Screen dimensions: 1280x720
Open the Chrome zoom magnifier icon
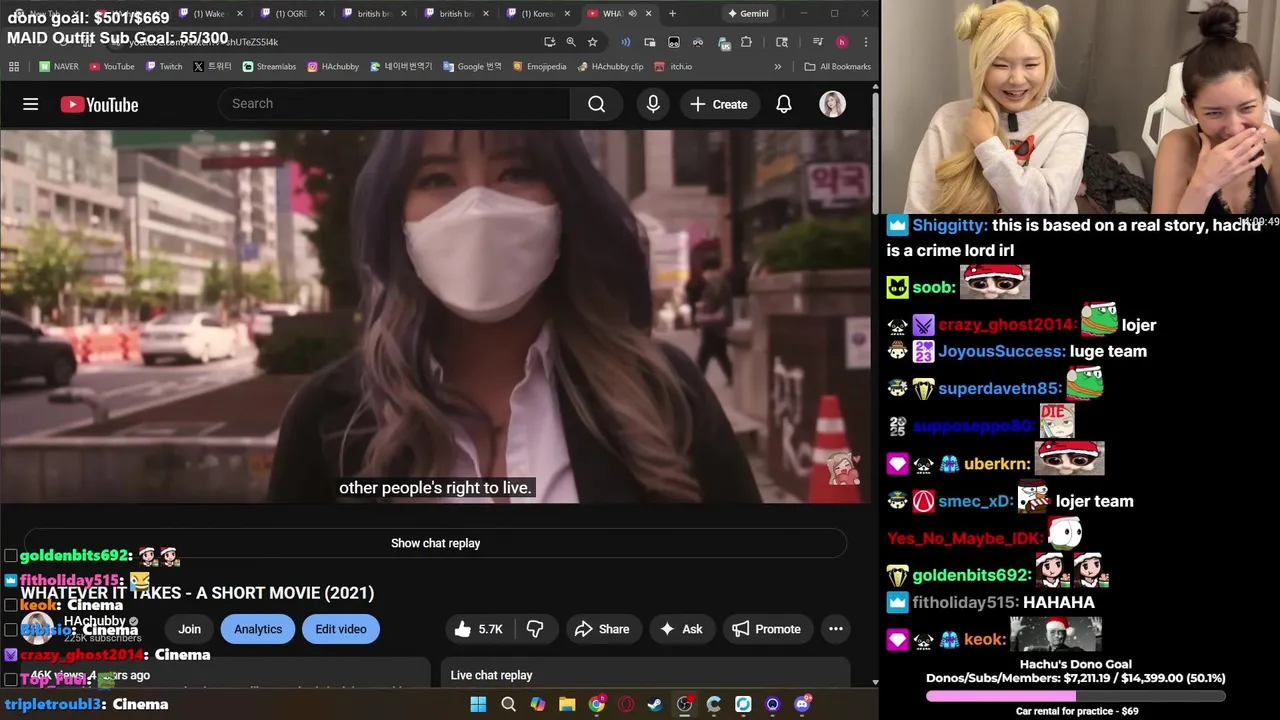(571, 42)
